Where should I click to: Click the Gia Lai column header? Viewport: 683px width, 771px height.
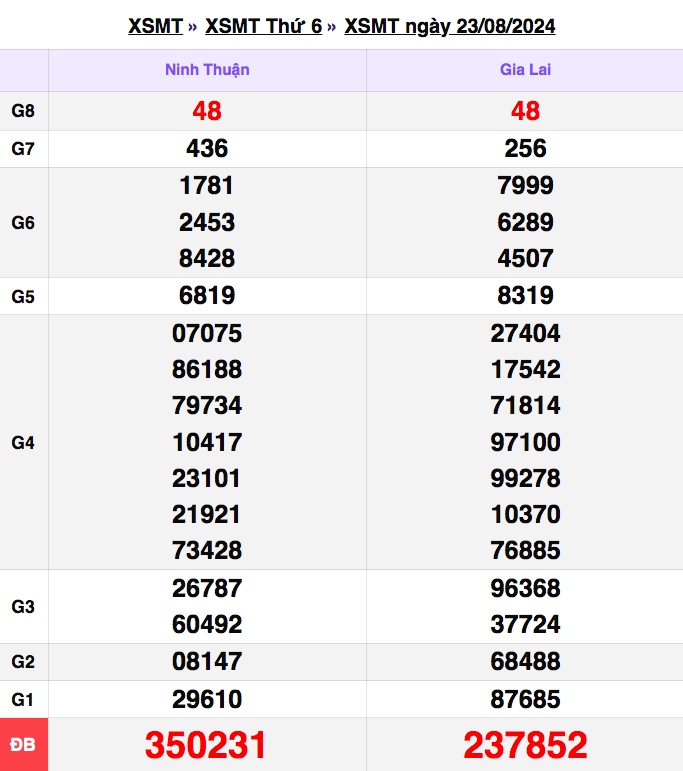coord(525,69)
